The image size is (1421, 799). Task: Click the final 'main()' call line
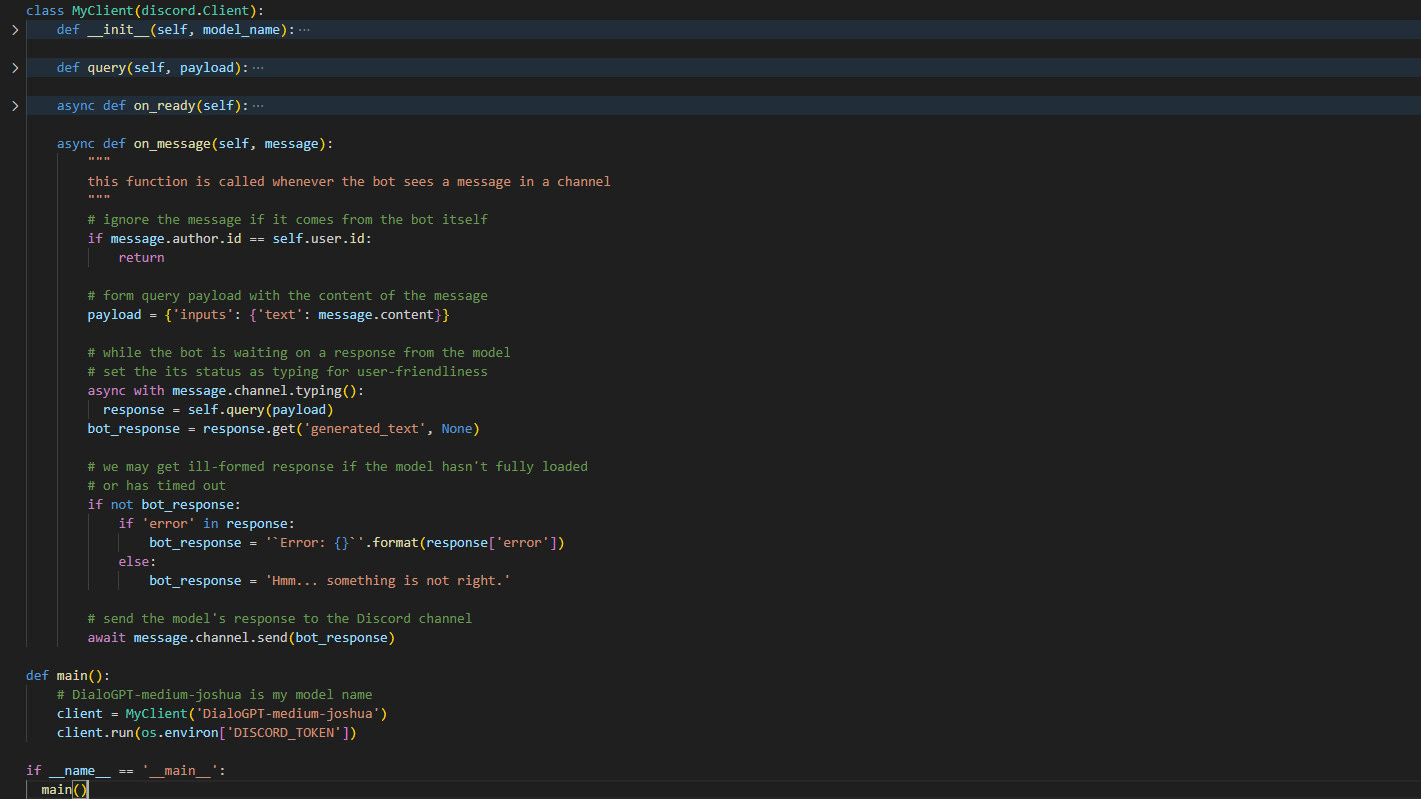pos(65,790)
